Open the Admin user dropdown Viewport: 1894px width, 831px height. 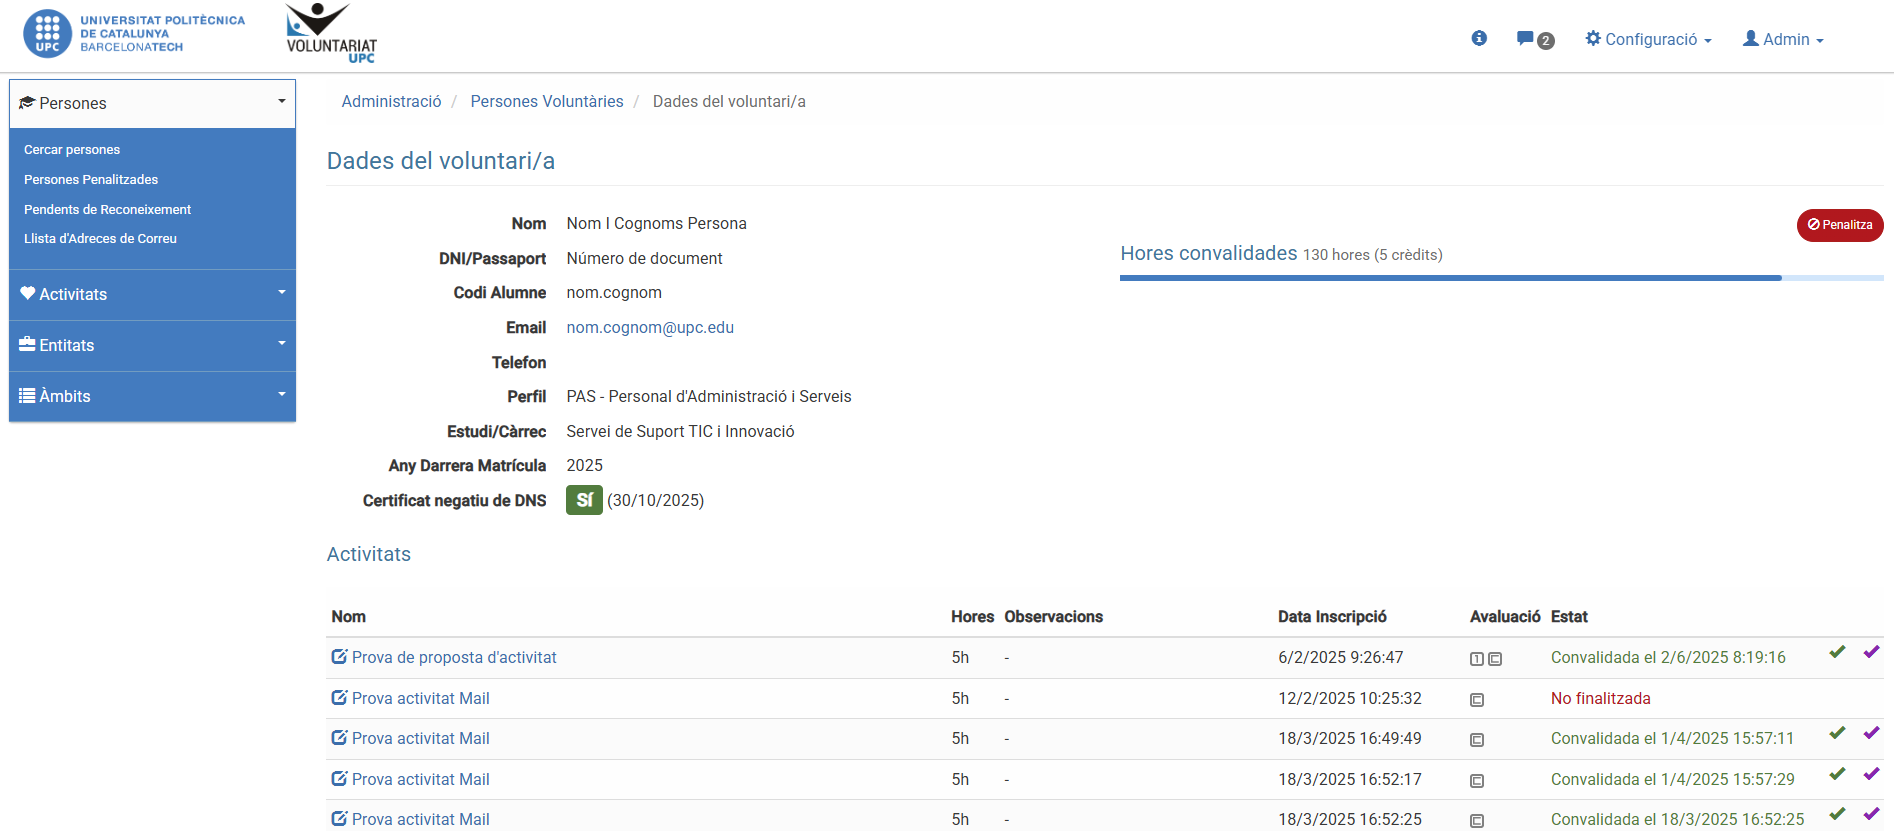pos(1783,39)
